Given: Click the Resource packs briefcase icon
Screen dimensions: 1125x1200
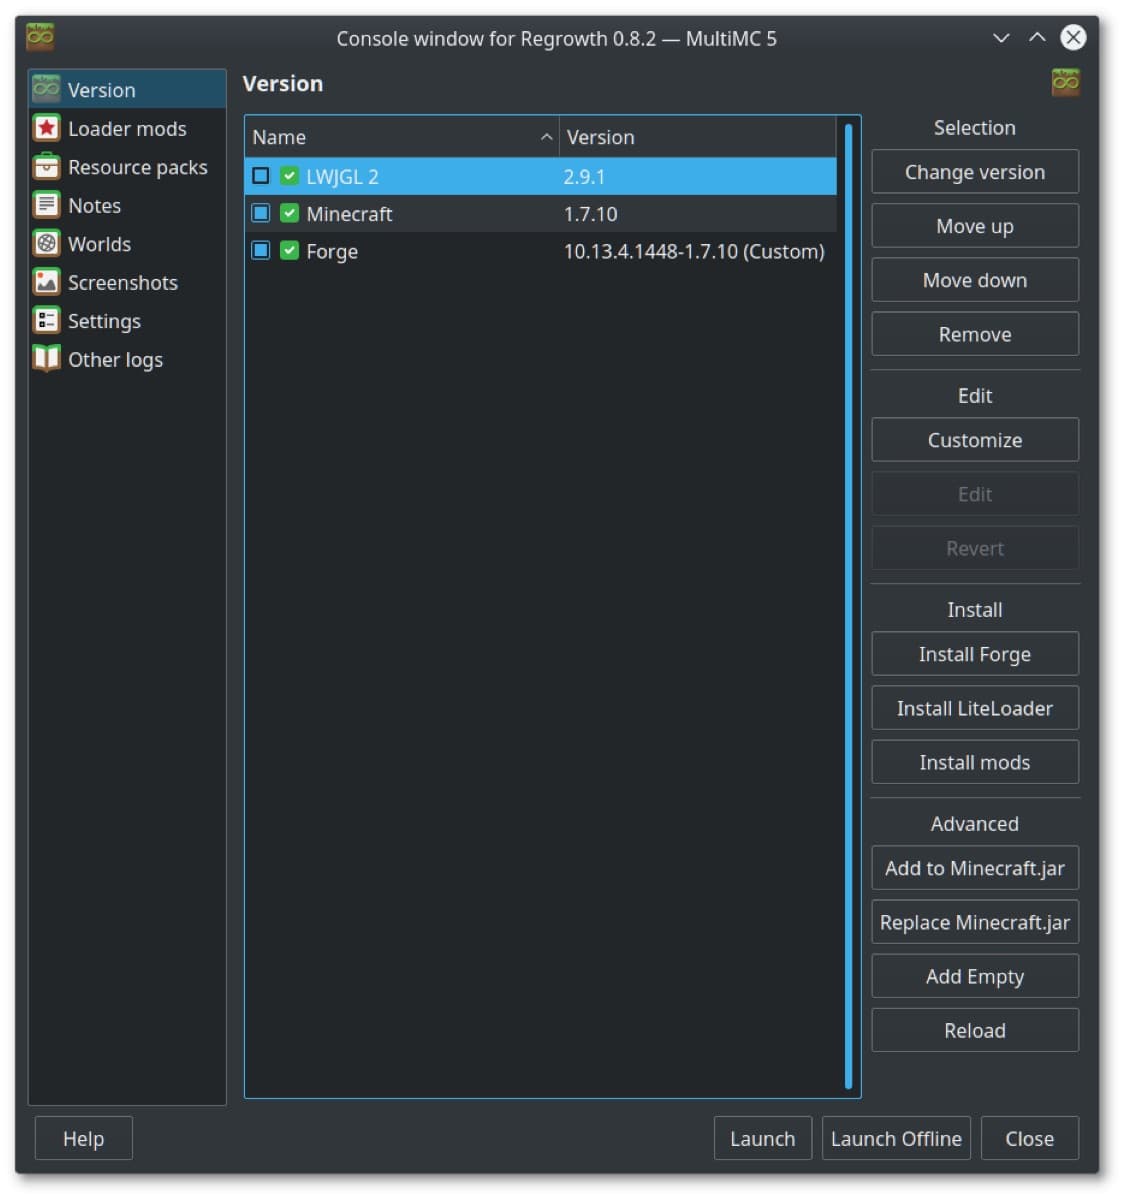Looking at the screenshot, I should [x=46, y=167].
